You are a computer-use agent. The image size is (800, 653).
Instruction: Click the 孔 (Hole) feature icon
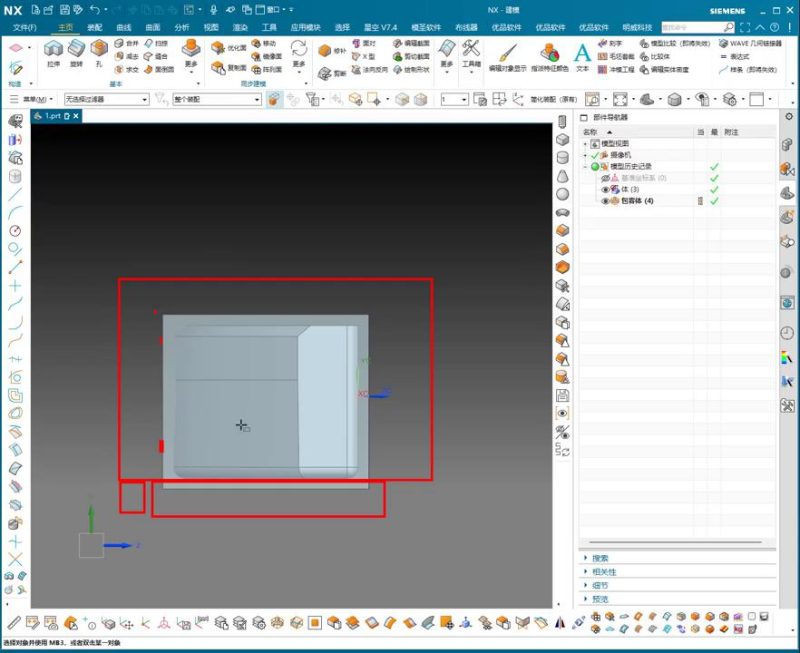99,51
